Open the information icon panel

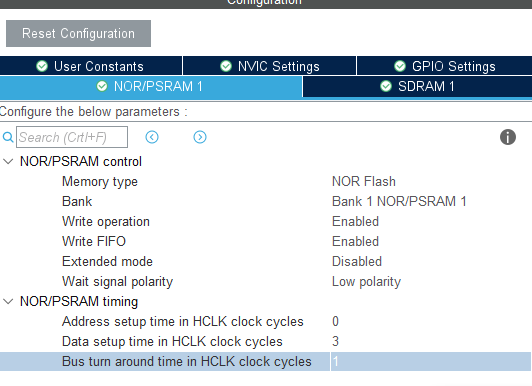[x=508, y=137]
